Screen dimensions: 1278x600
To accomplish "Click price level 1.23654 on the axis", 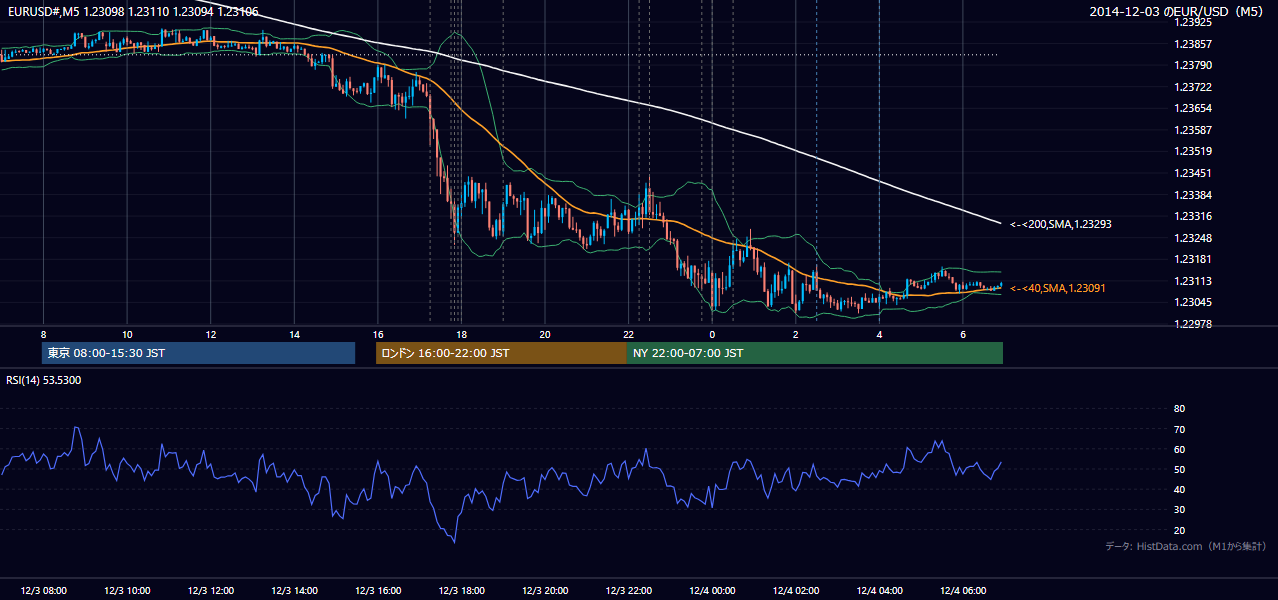I will point(1193,108).
